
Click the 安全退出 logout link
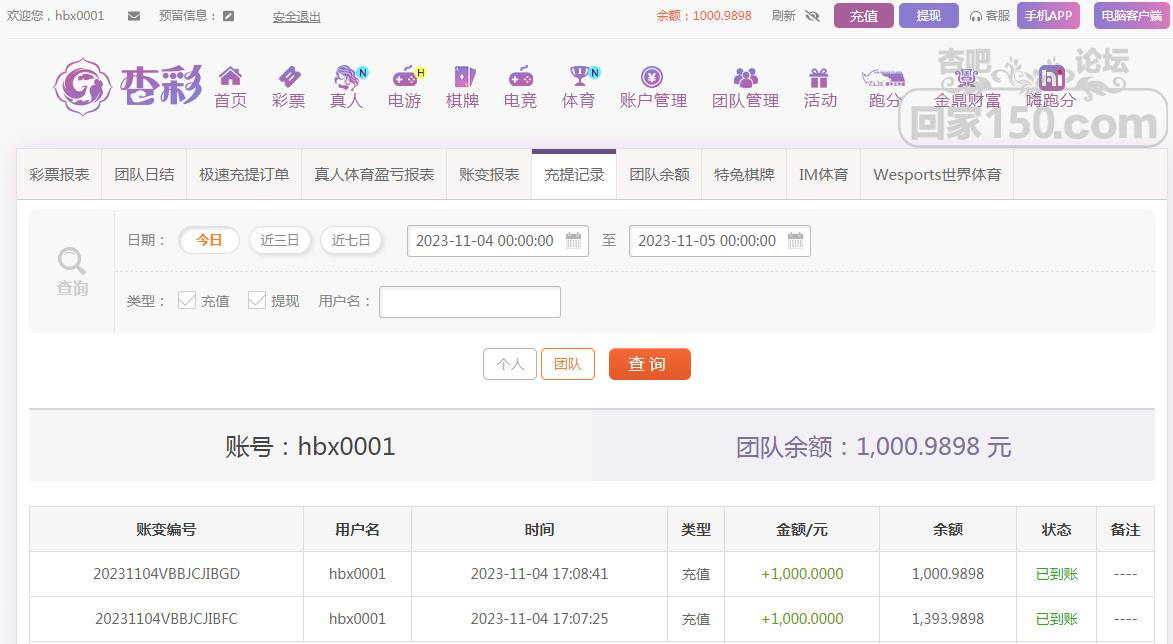pyautogui.click(x=296, y=16)
